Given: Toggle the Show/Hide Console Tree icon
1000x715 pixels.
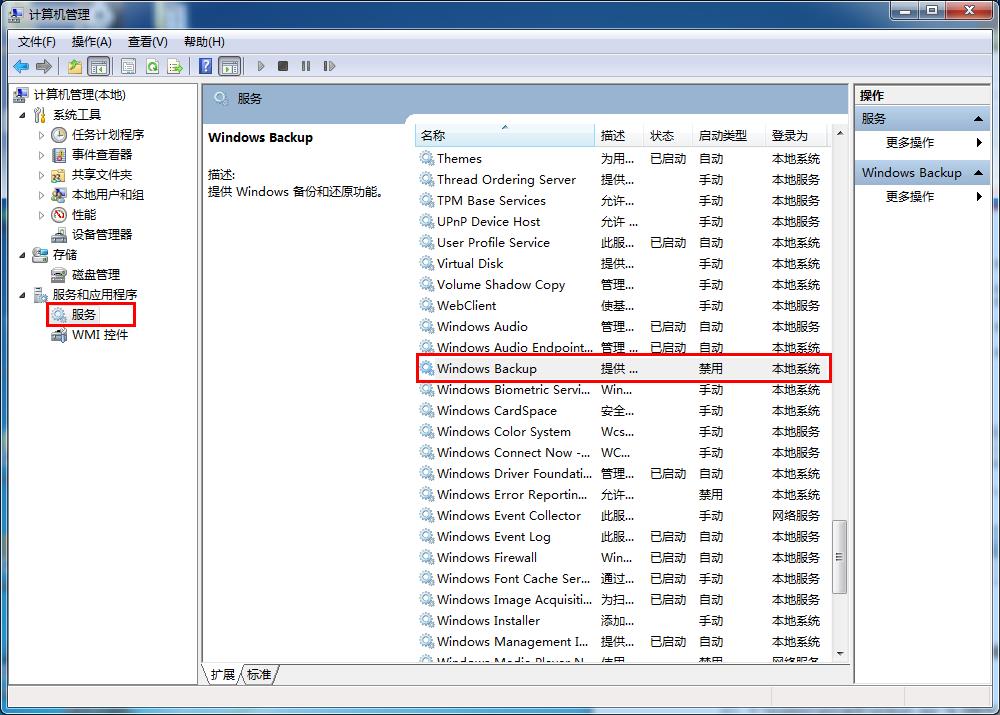Looking at the screenshot, I should (x=98, y=66).
